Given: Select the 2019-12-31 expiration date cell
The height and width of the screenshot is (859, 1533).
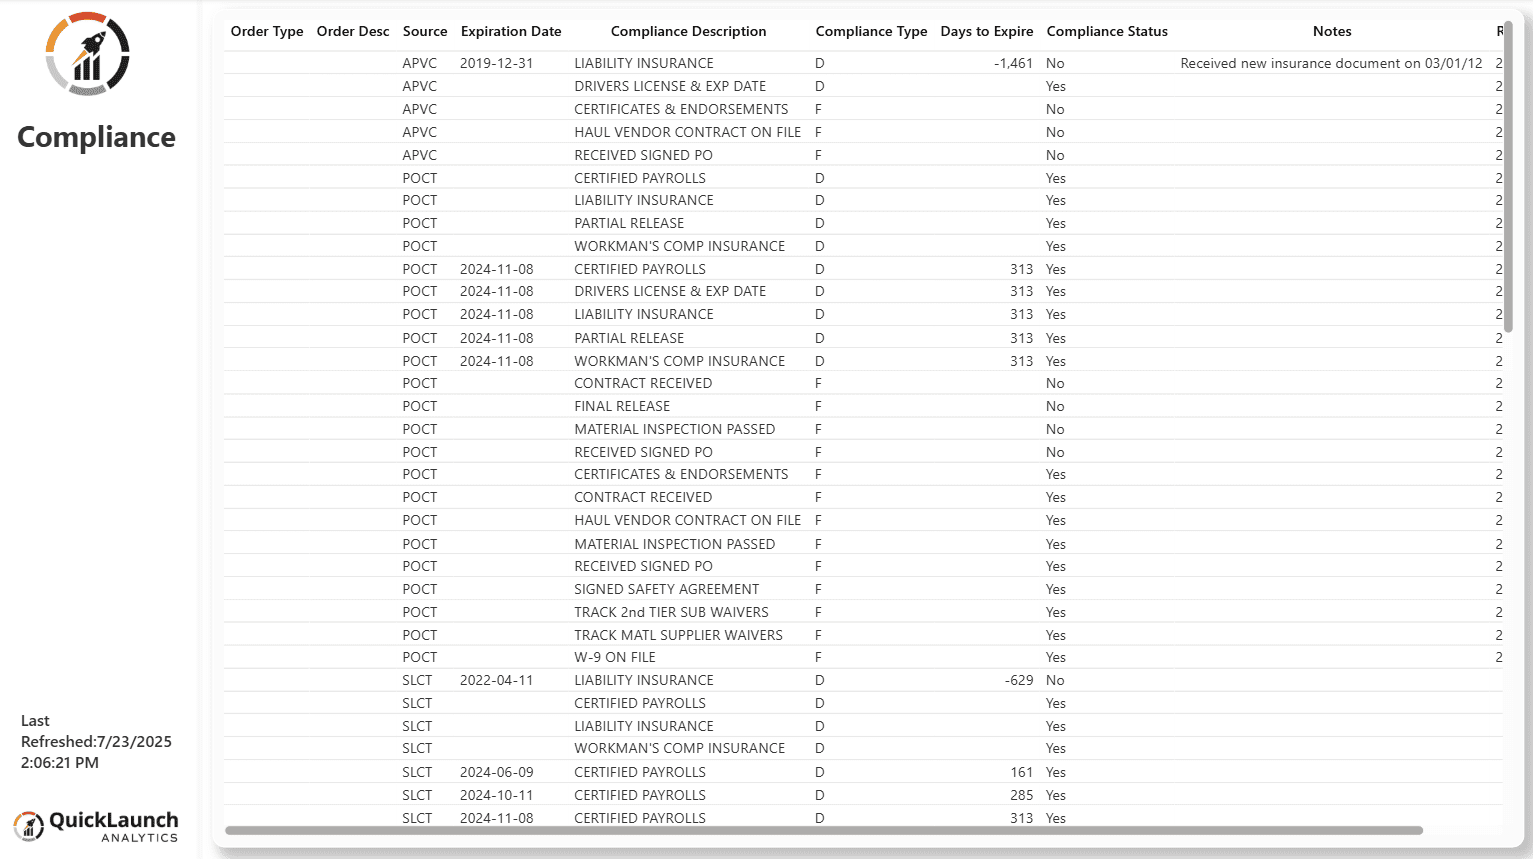Looking at the screenshot, I should pos(497,63).
